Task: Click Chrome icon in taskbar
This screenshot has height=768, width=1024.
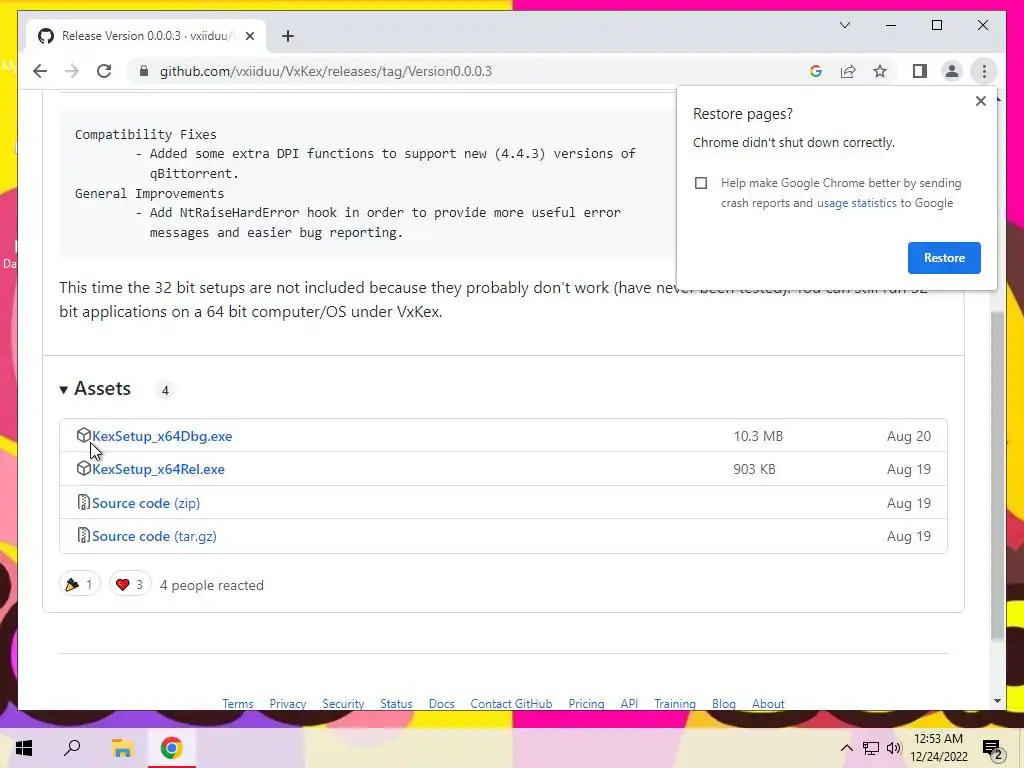Action: [172, 748]
